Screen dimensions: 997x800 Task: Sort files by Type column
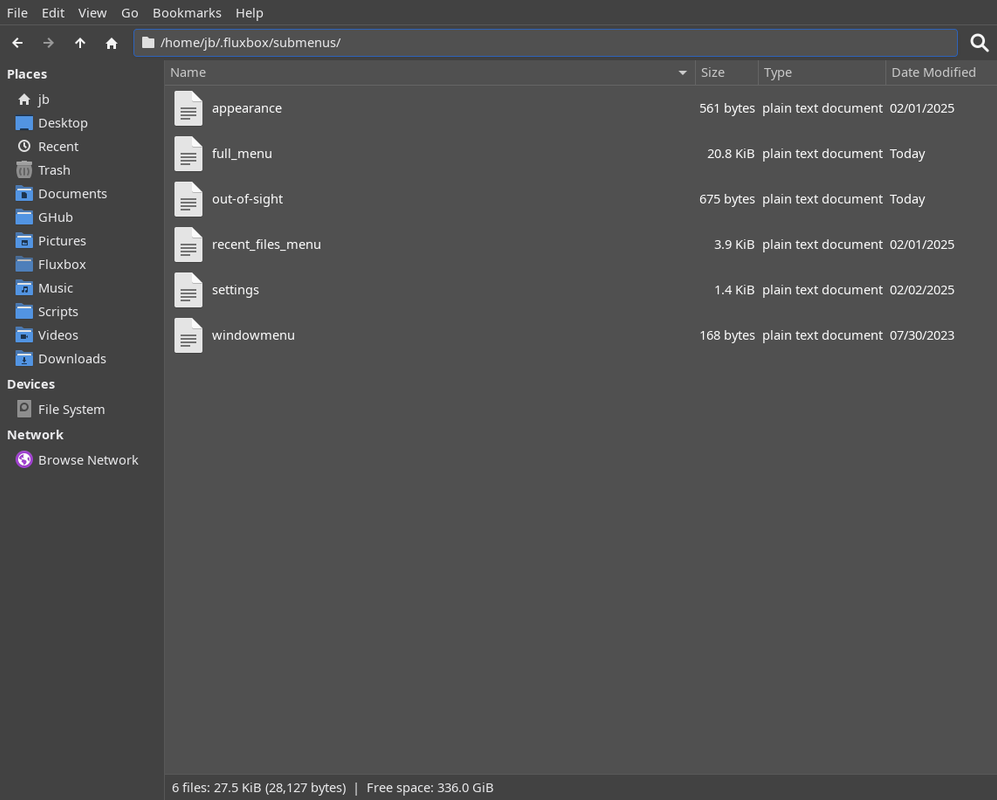(x=822, y=72)
